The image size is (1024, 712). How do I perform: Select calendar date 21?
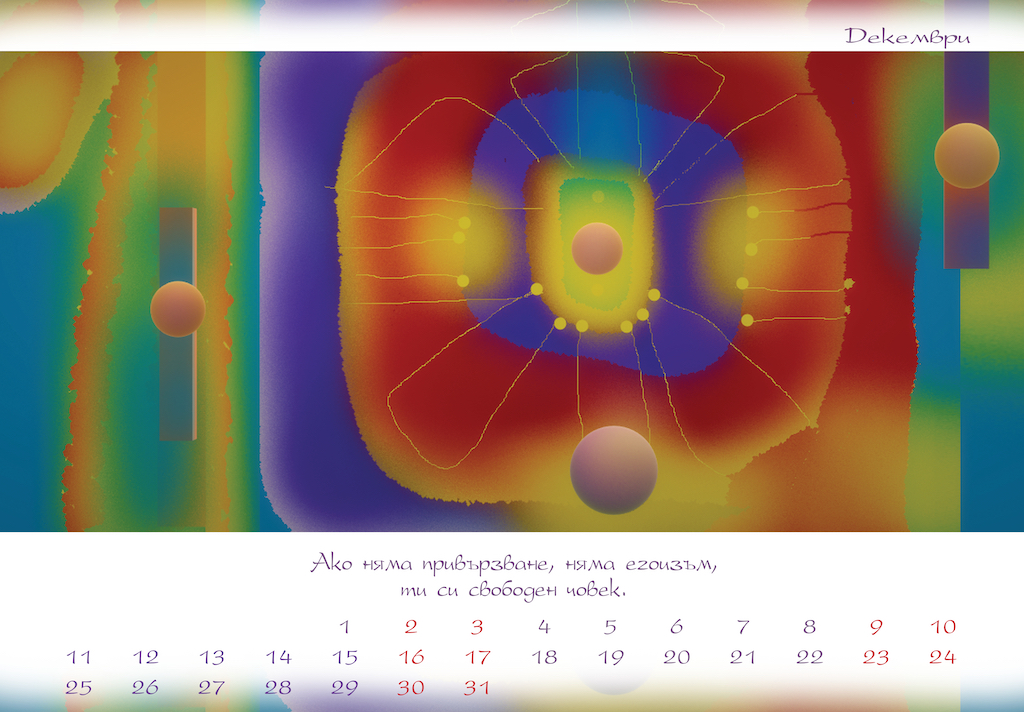[x=743, y=657]
